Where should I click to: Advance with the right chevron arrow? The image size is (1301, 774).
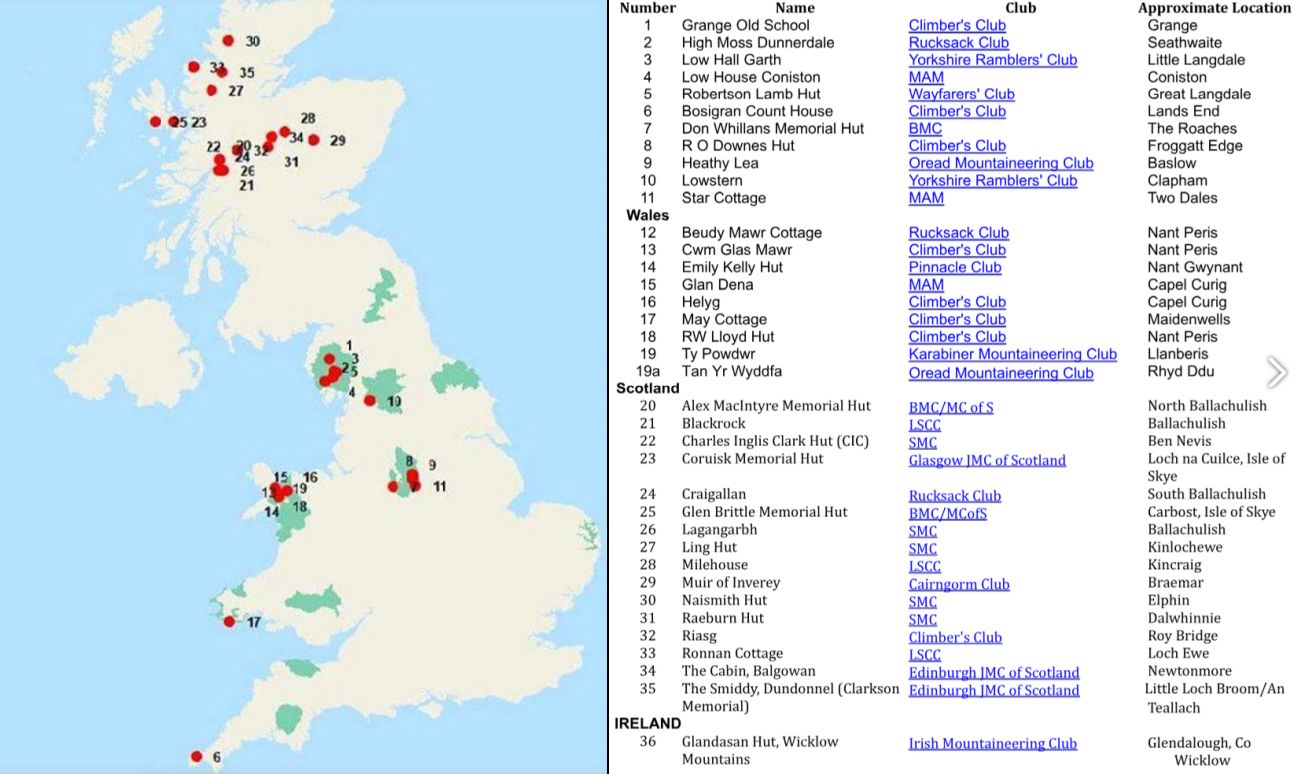(x=1276, y=372)
